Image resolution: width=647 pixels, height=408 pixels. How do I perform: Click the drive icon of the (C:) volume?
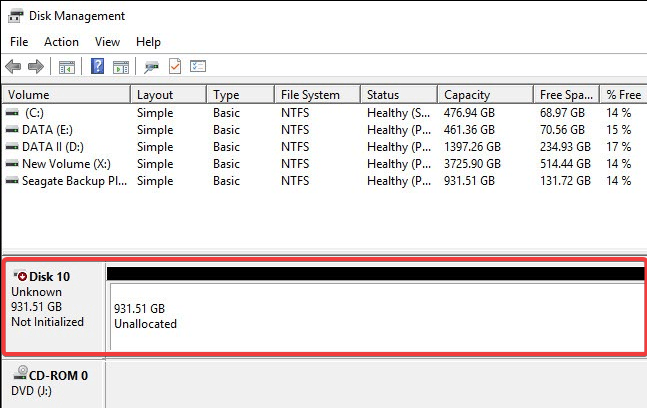pos(12,113)
